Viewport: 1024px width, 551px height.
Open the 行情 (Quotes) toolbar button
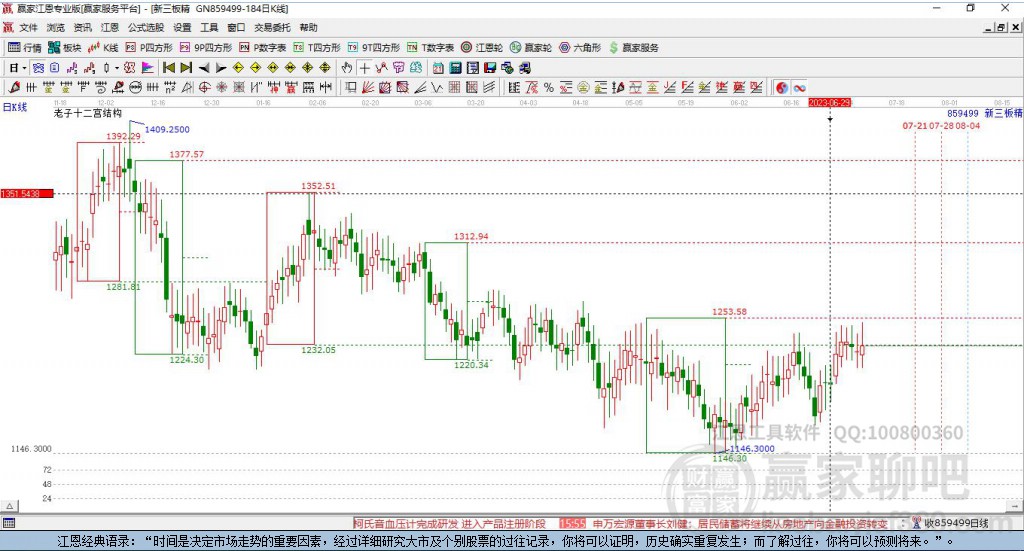point(25,47)
